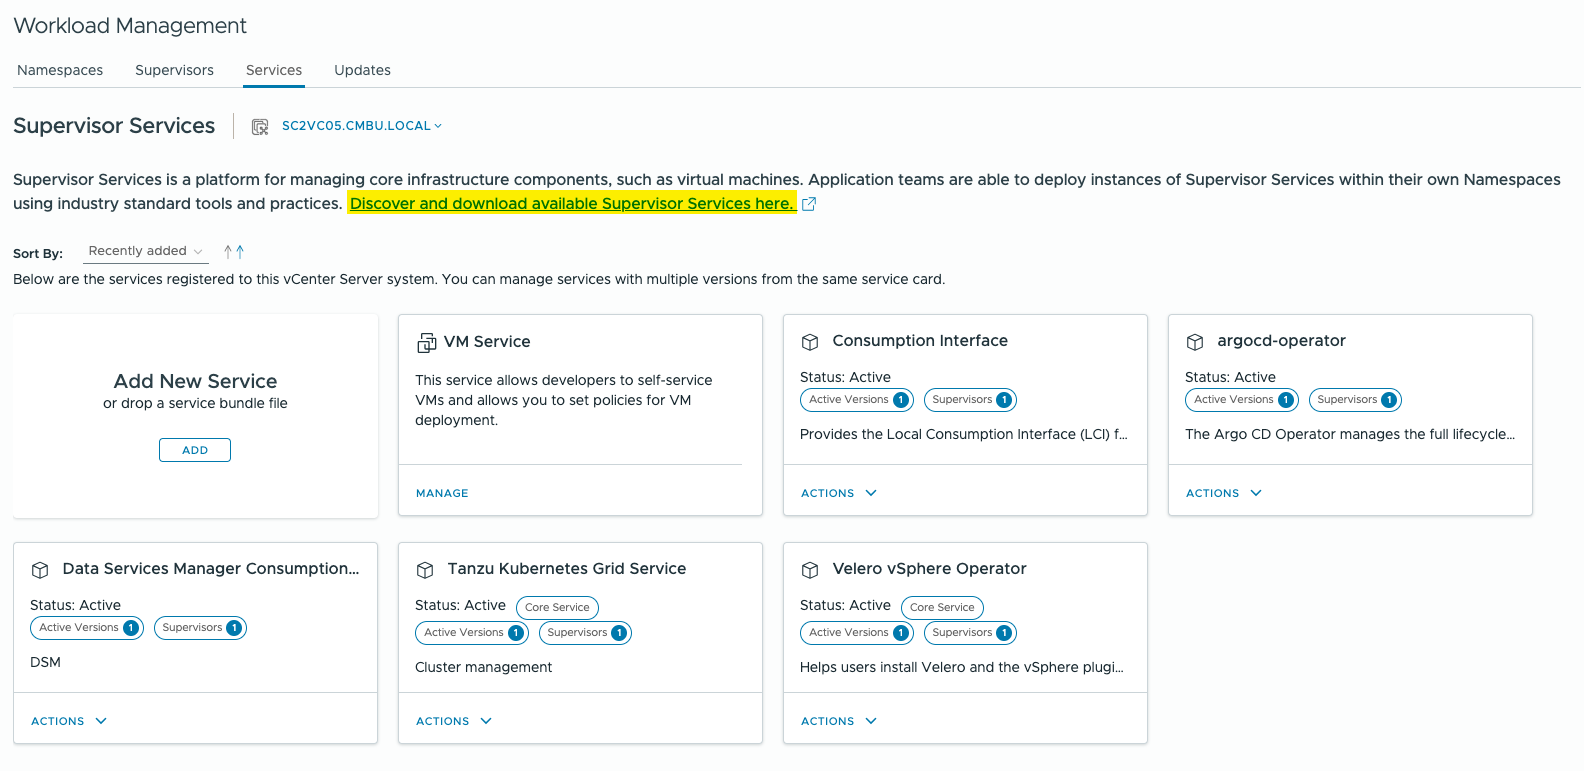Screen dimensions: 1584x771
Task: Click the Workload Management page heading
Action: click(x=130, y=26)
